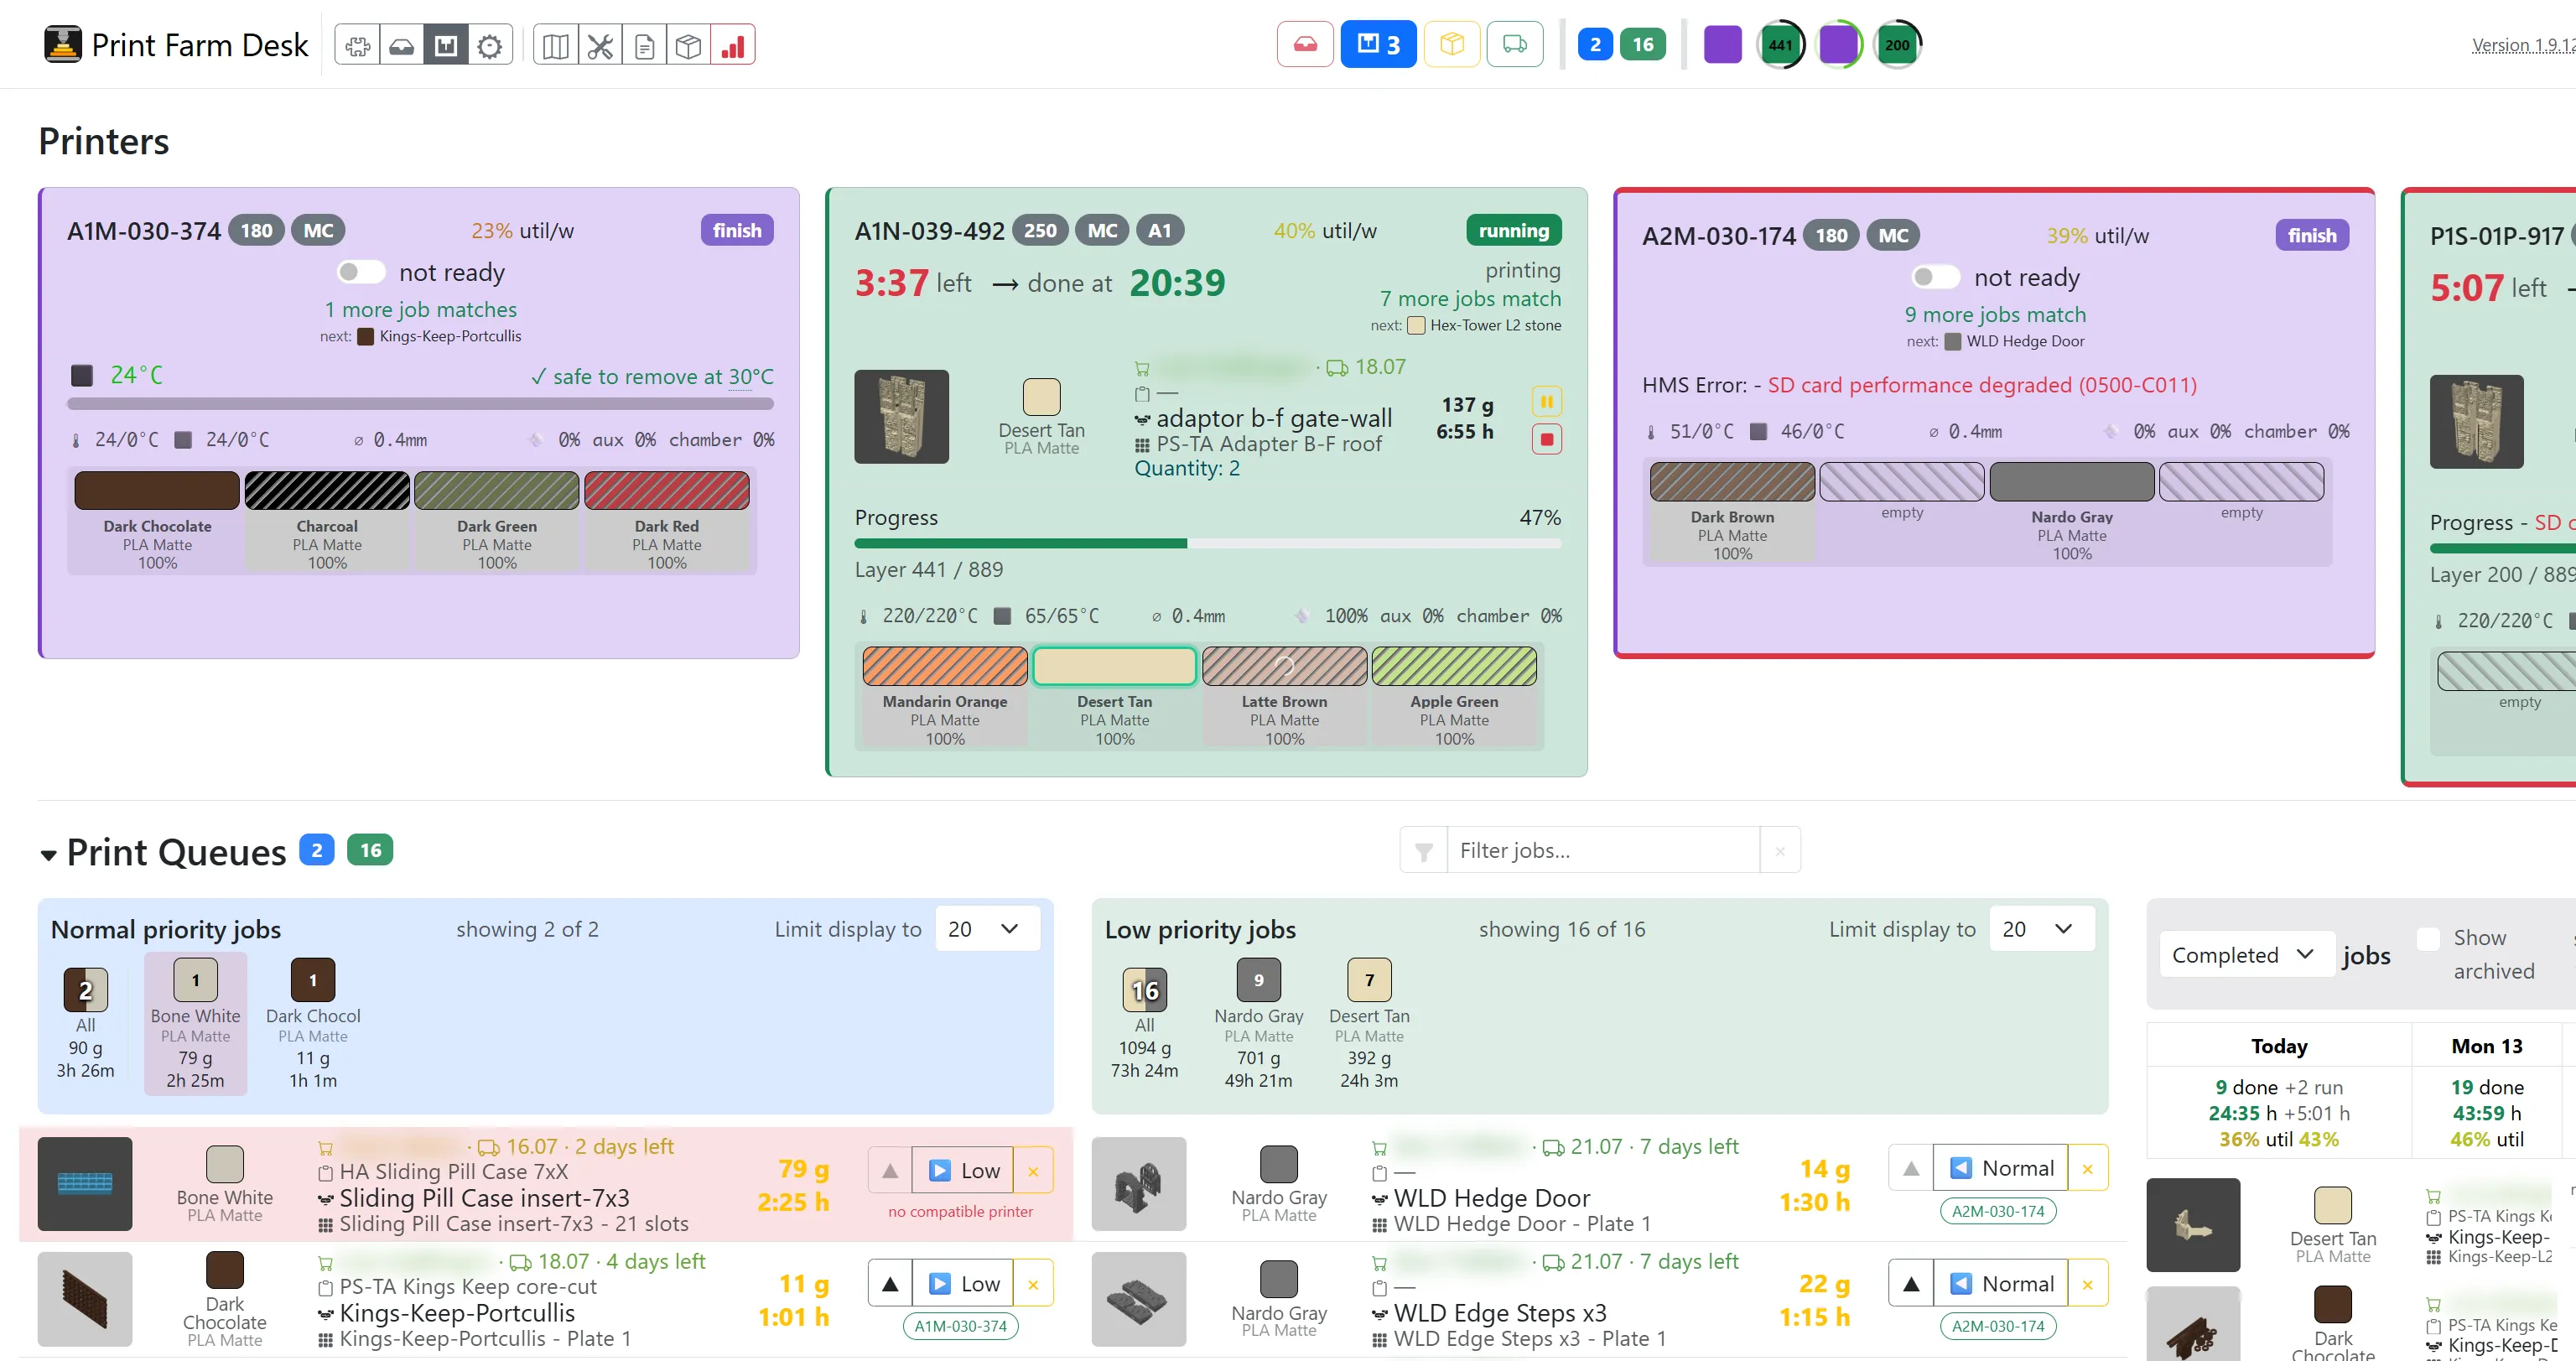Open the wrench and screwdriver tools icon
The image size is (2576, 1361).
(600, 45)
